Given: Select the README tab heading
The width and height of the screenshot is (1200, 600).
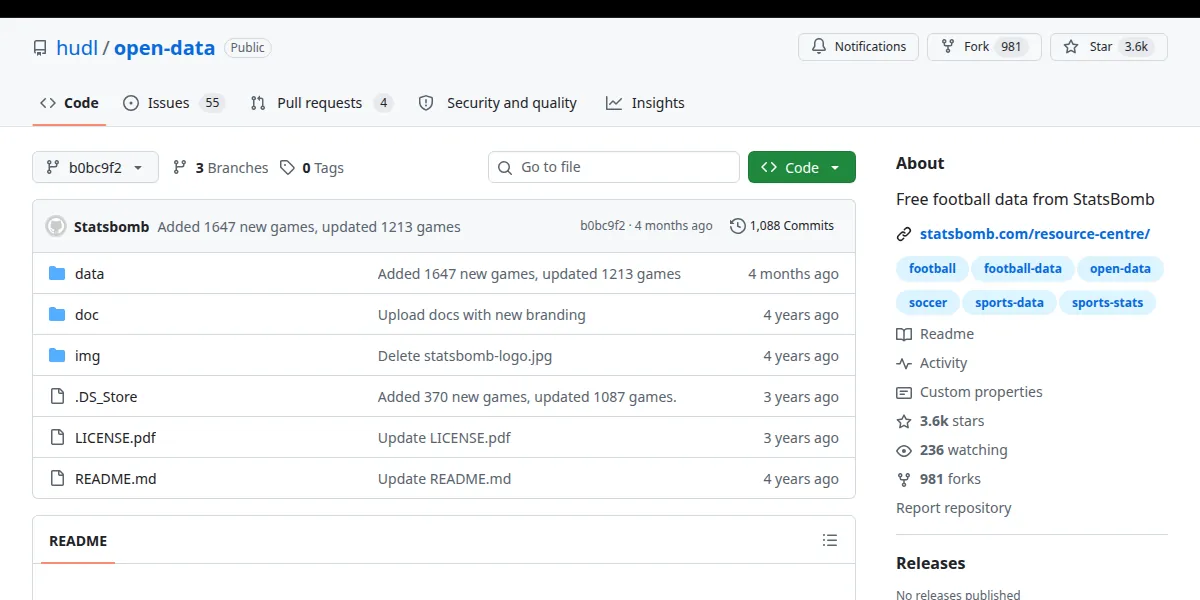Looking at the screenshot, I should [78, 541].
